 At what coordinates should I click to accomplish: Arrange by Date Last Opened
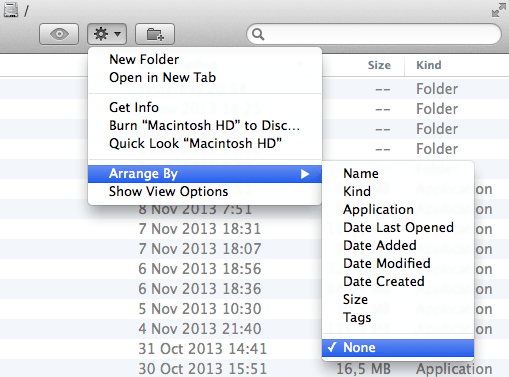(398, 228)
